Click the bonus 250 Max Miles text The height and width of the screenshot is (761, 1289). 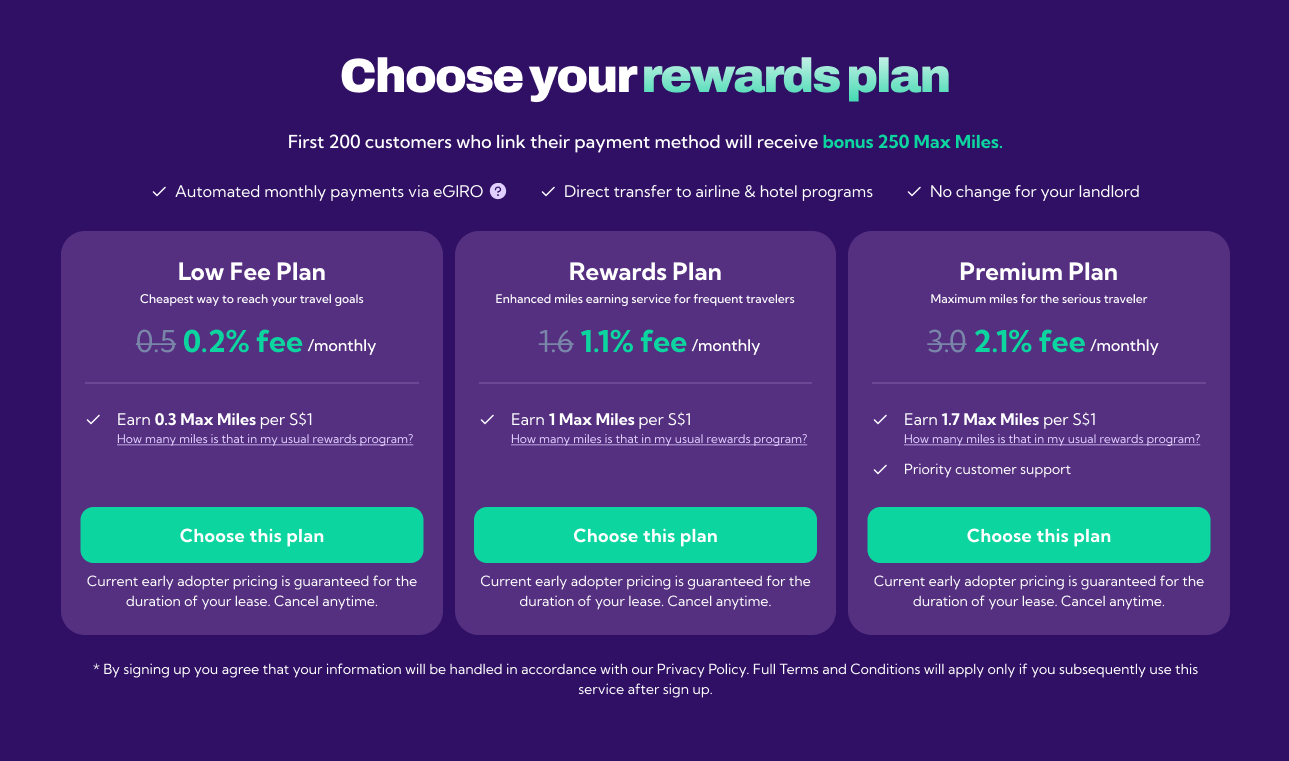click(912, 142)
